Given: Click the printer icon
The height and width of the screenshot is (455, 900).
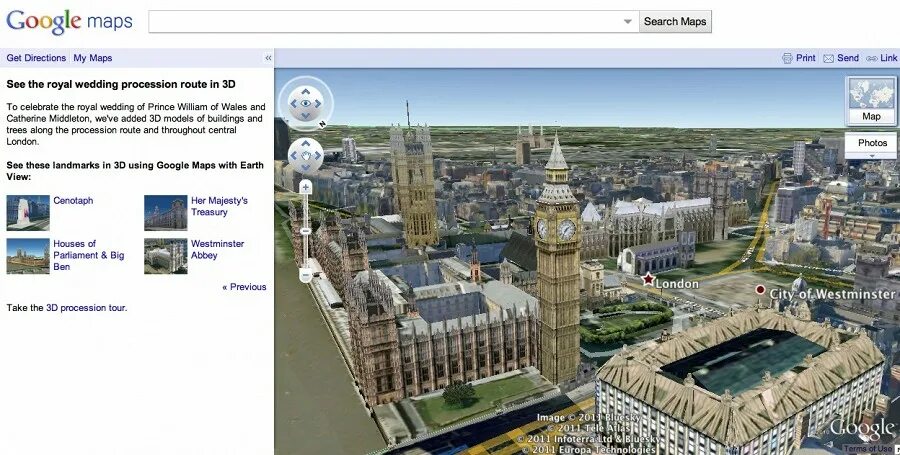Looking at the screenshot, I should (x=788, y=58).
